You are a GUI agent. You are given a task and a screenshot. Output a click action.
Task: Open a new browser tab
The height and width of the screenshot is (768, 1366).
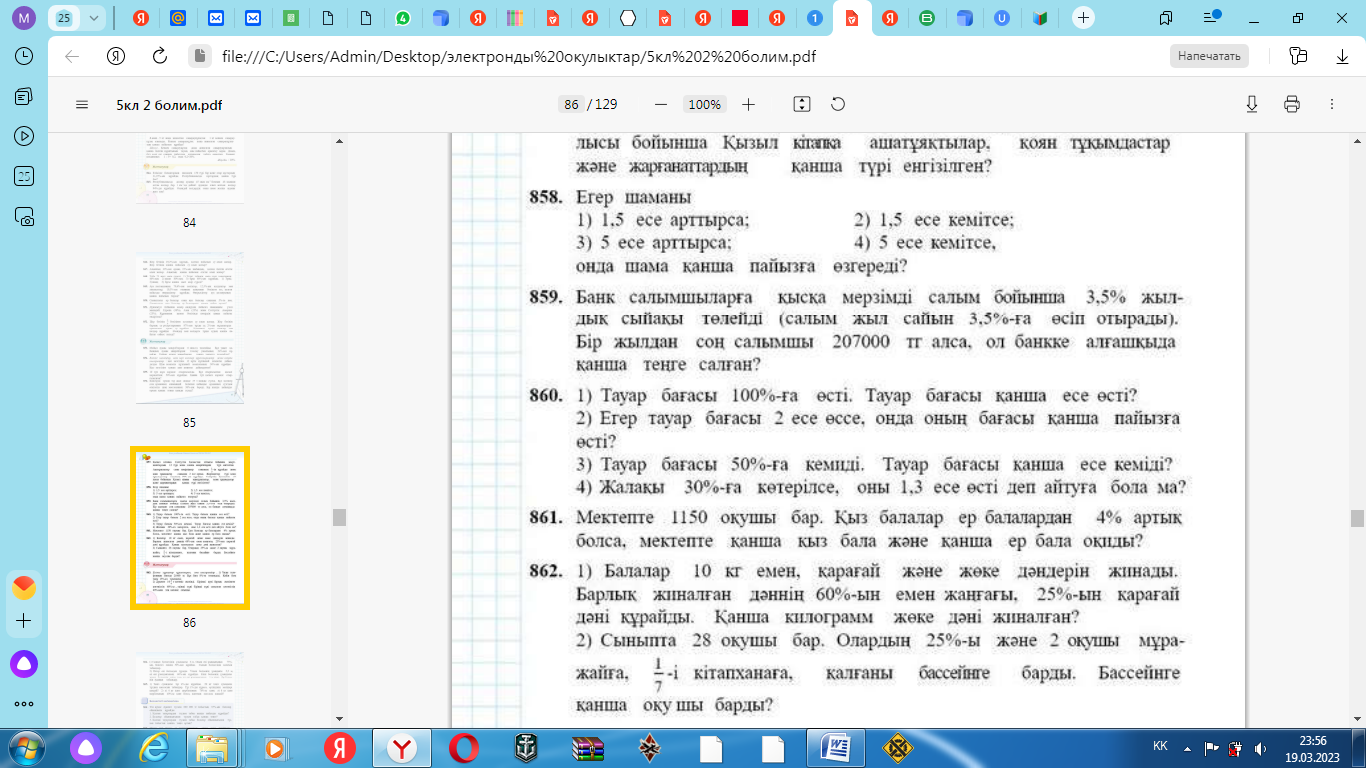coord(1083,18)
